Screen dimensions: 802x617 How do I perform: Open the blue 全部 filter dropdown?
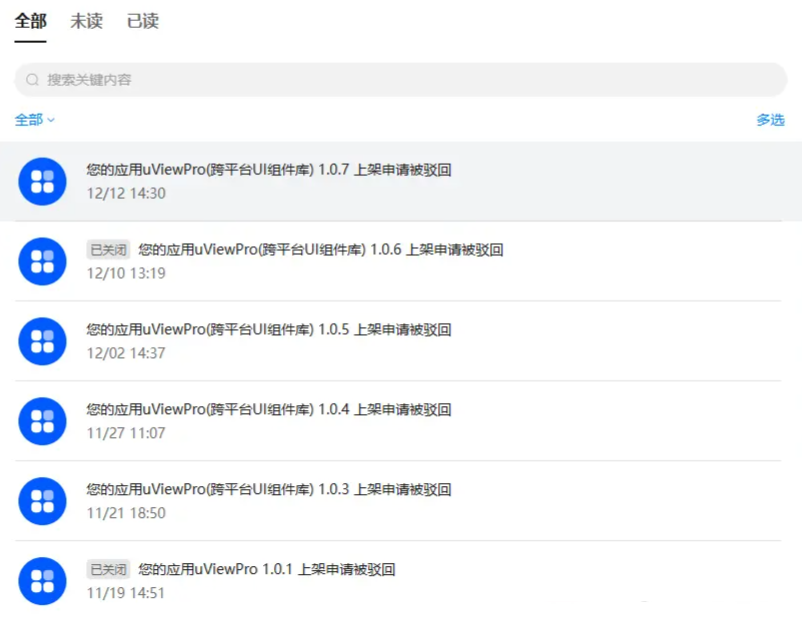34,120
